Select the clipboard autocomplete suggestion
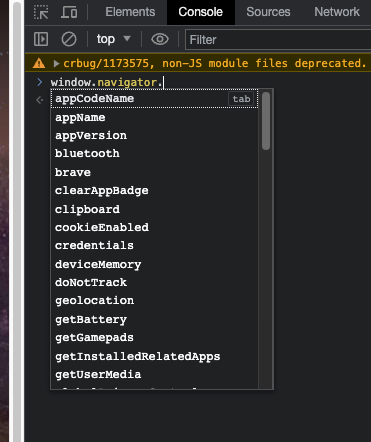This screenshot has width=371, height=442. (x=154, y=209)
